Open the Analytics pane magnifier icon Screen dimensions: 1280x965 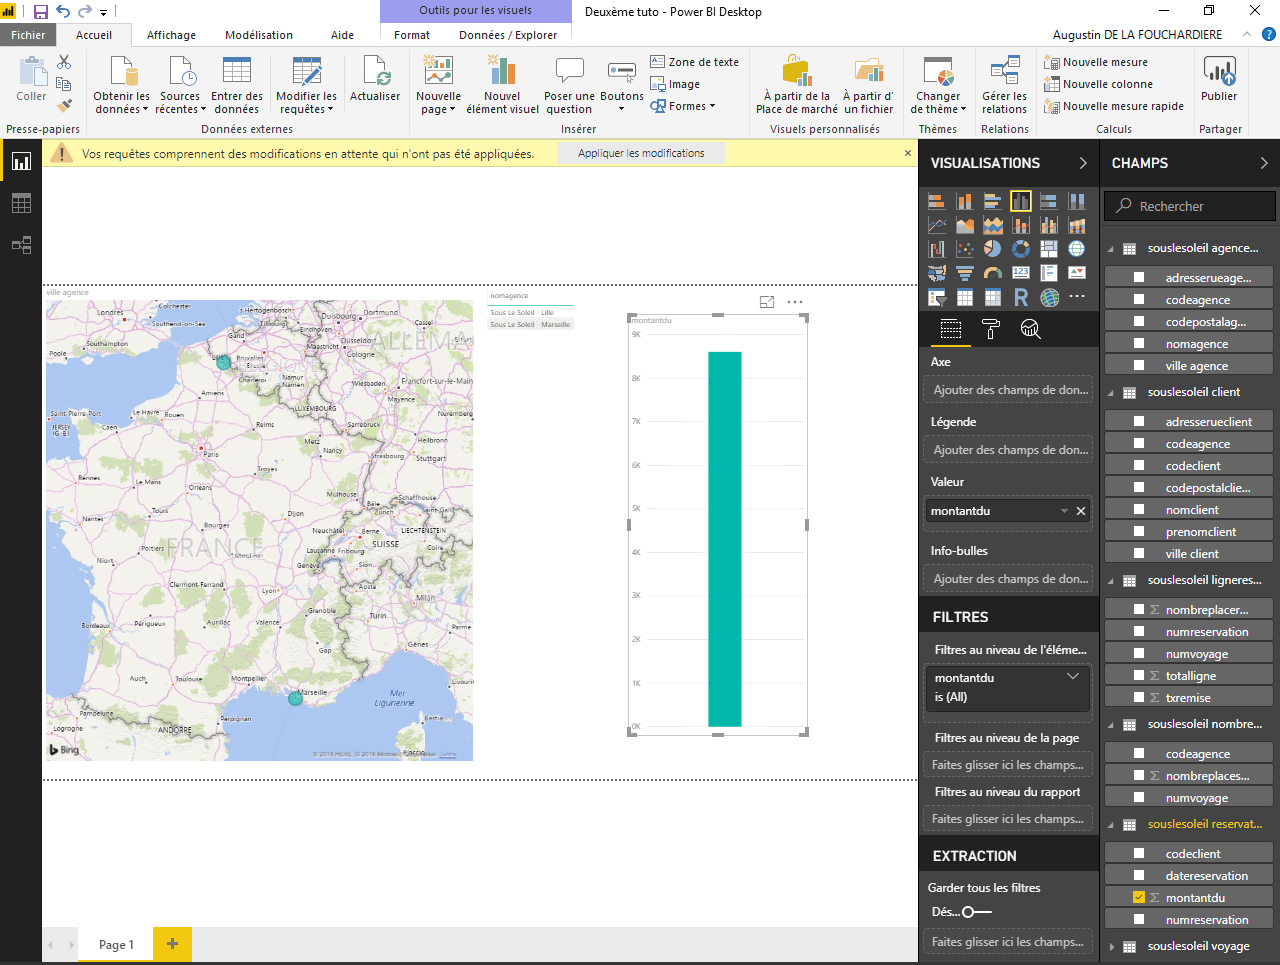[1031, 329]
